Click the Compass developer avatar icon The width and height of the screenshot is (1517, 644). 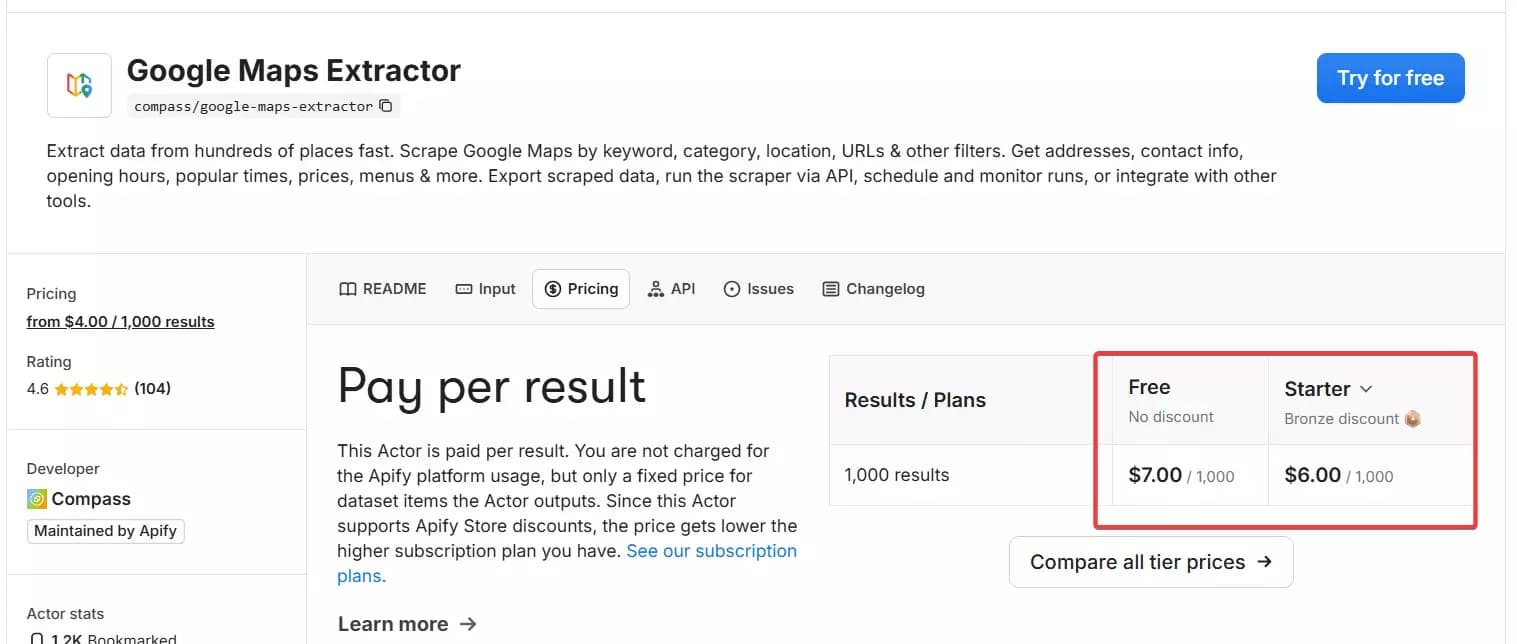pos(36,498)
